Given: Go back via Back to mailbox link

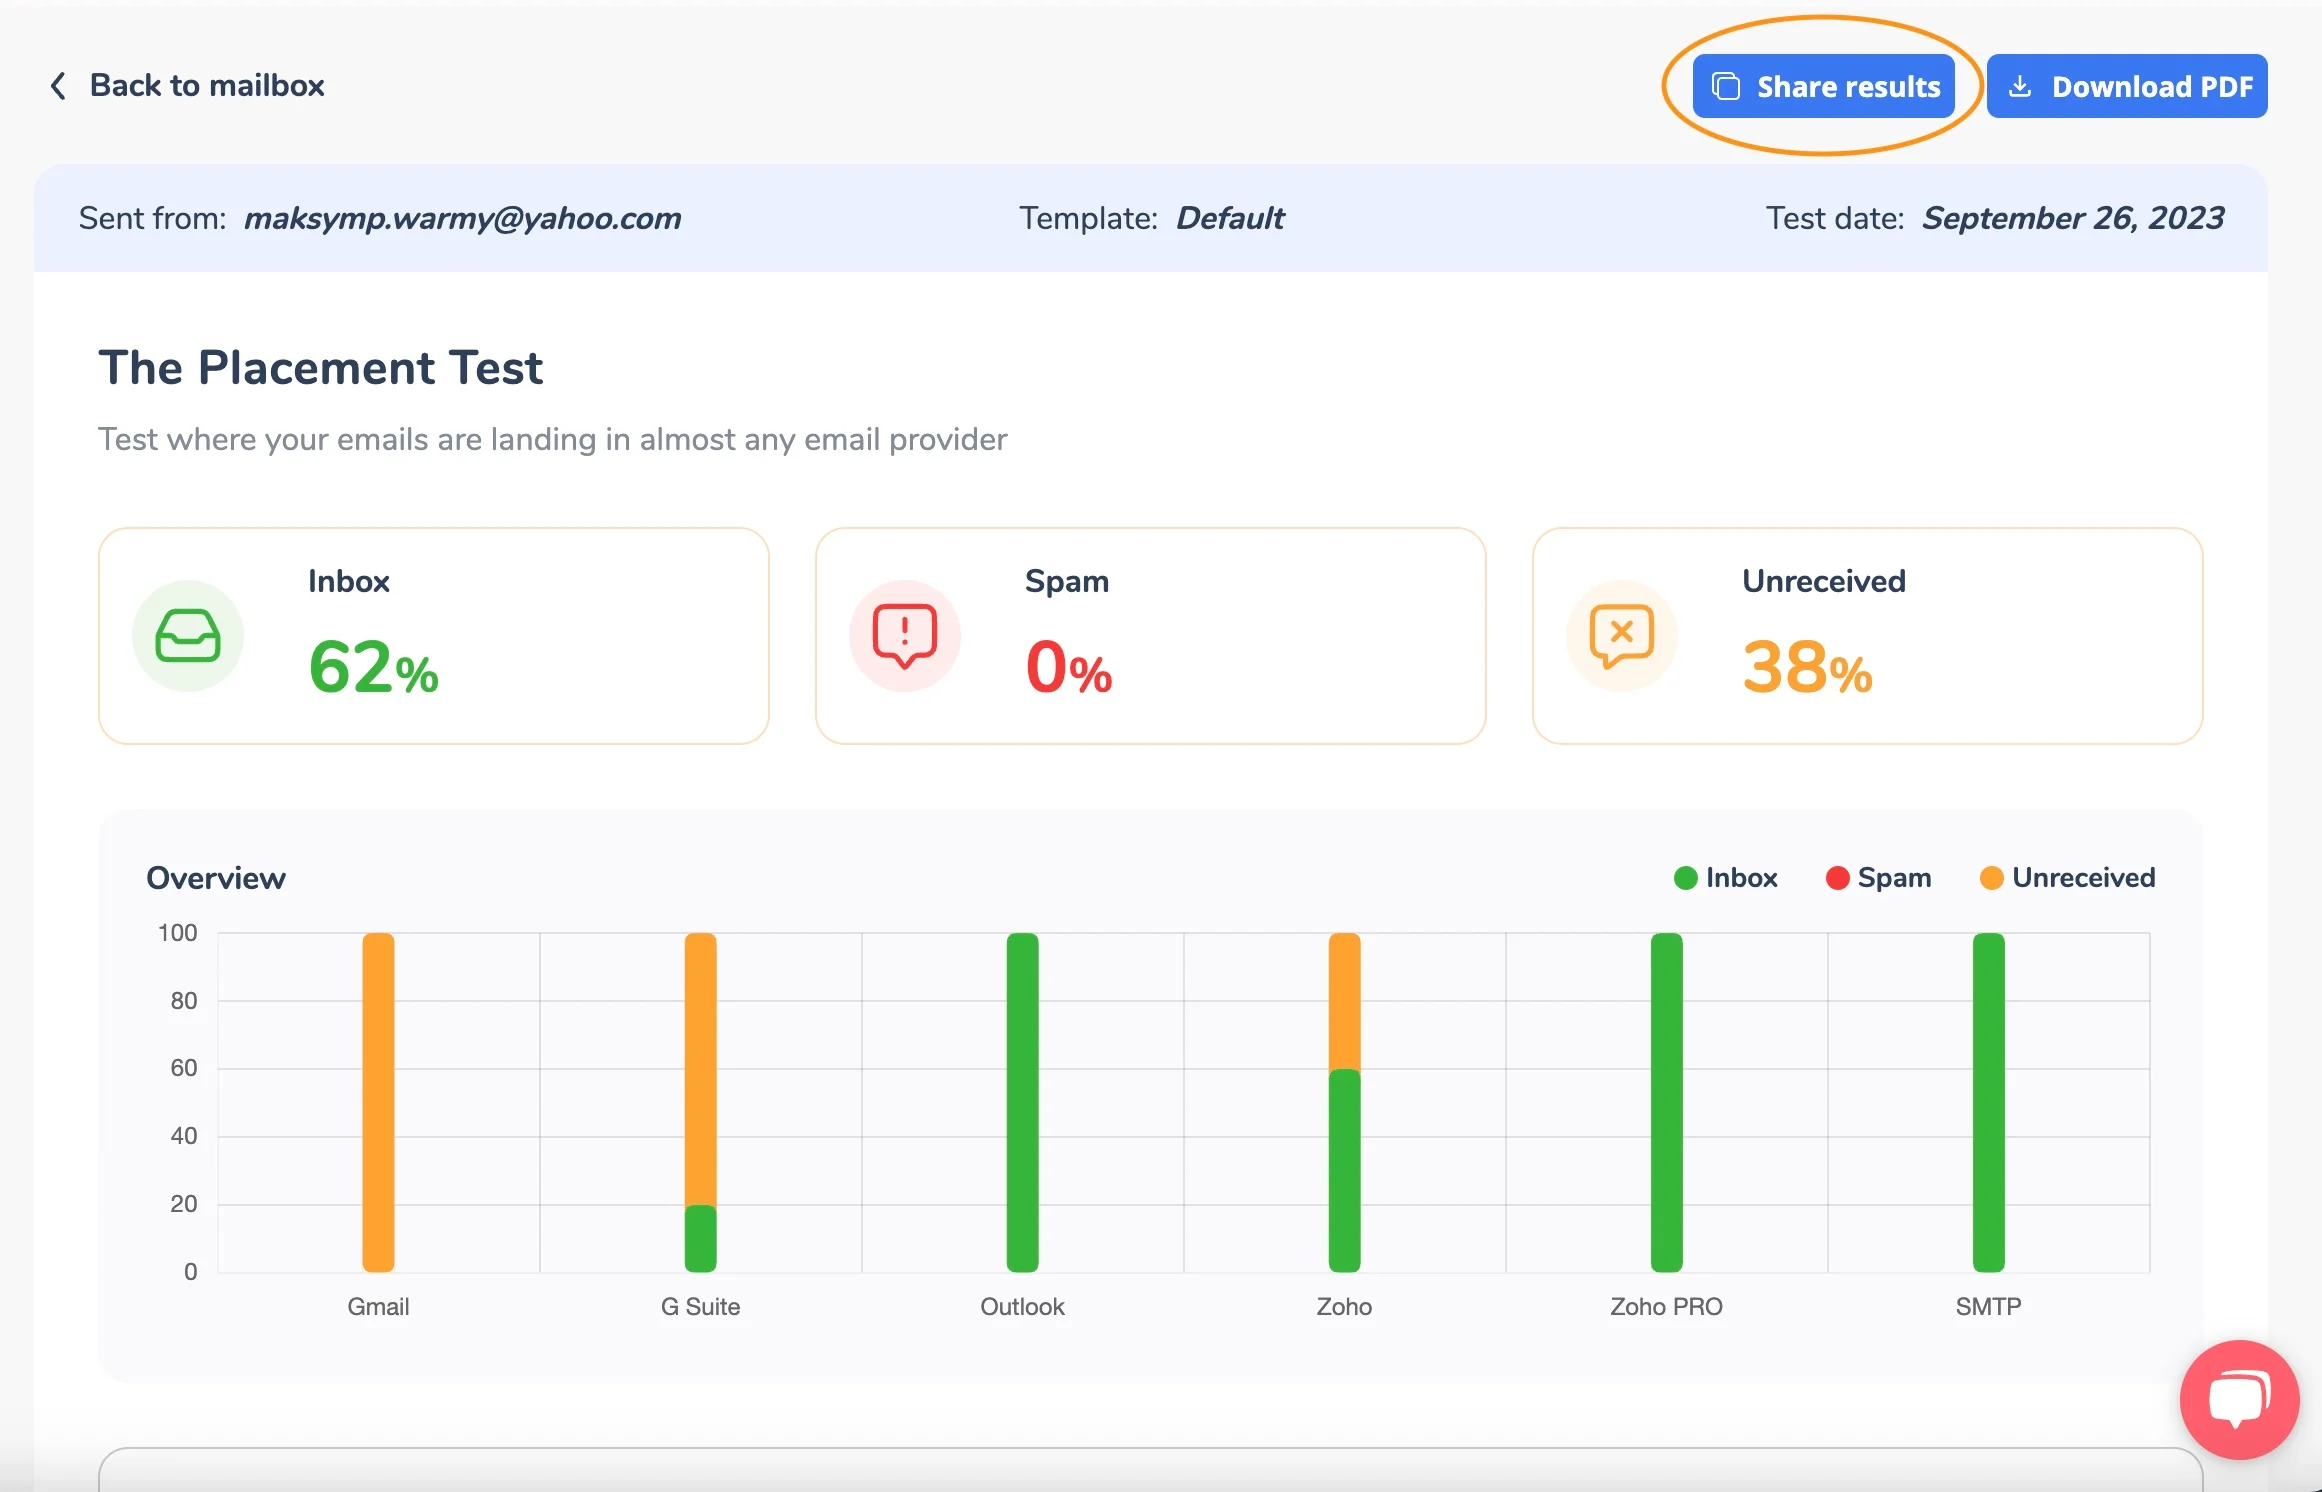Looking at the screenshot, I should point(207,86).
